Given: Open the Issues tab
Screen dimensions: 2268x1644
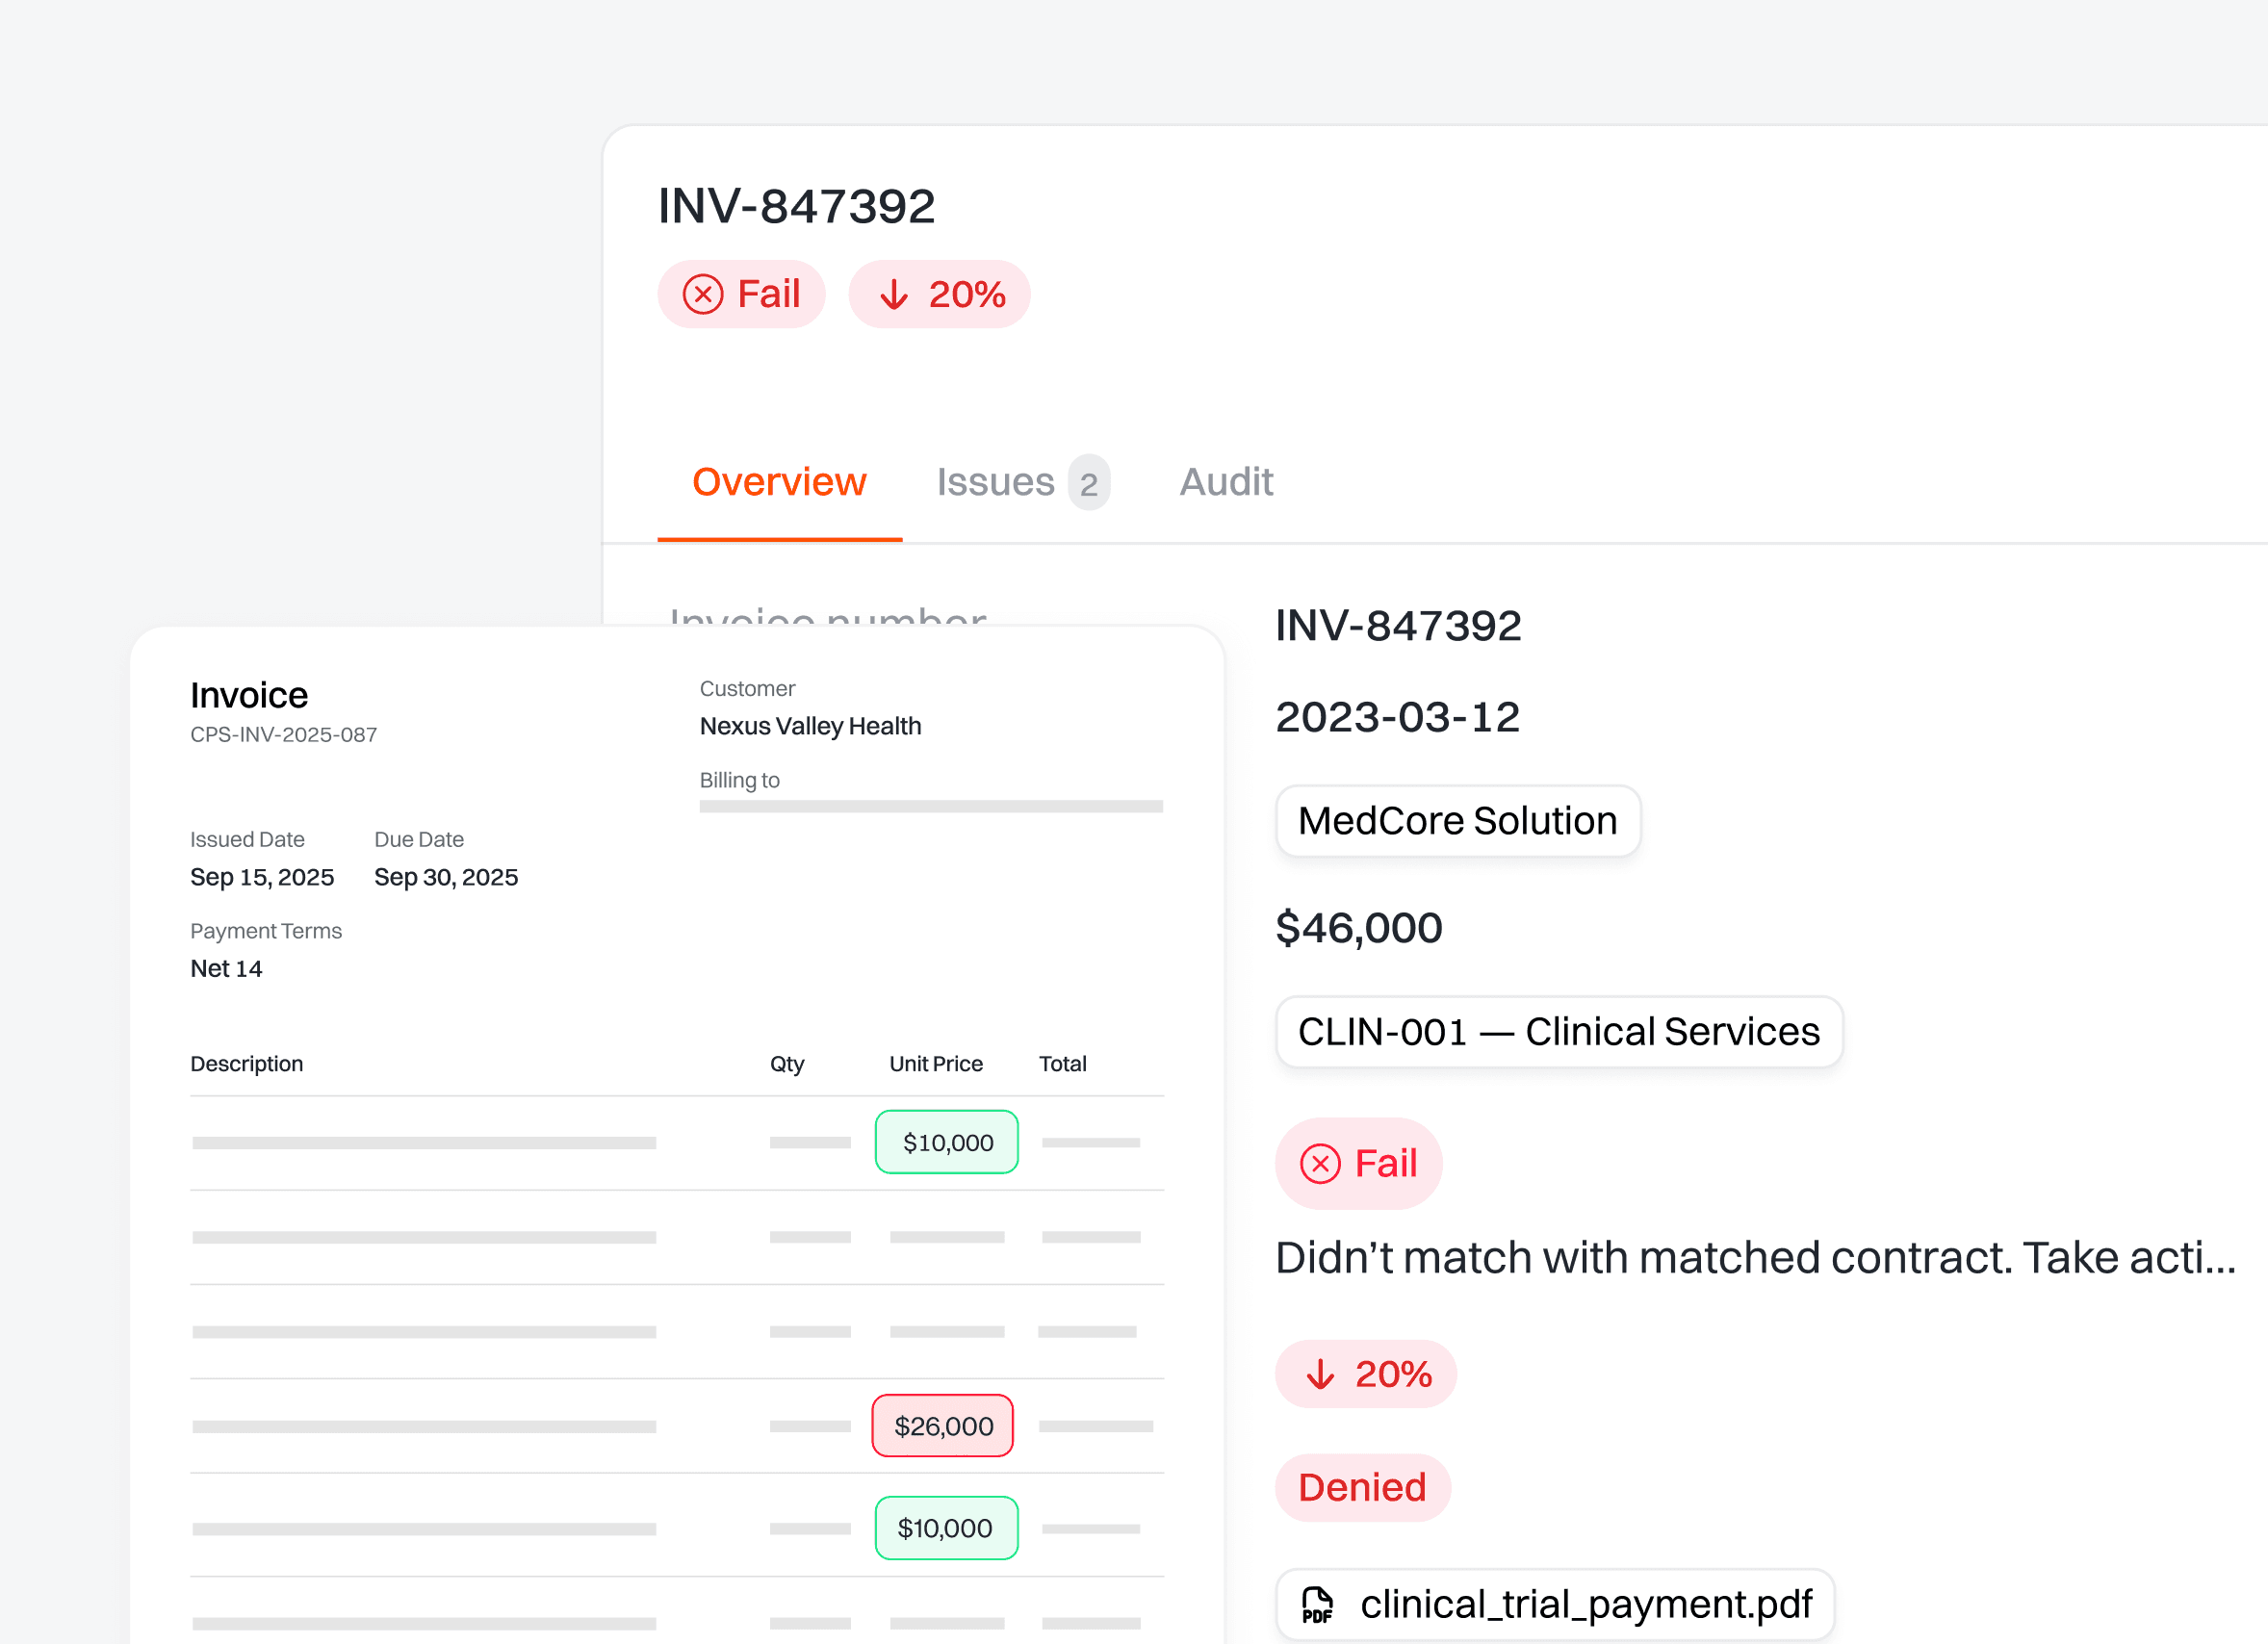Looking at the screenshot, I should [x=995, y=482].
